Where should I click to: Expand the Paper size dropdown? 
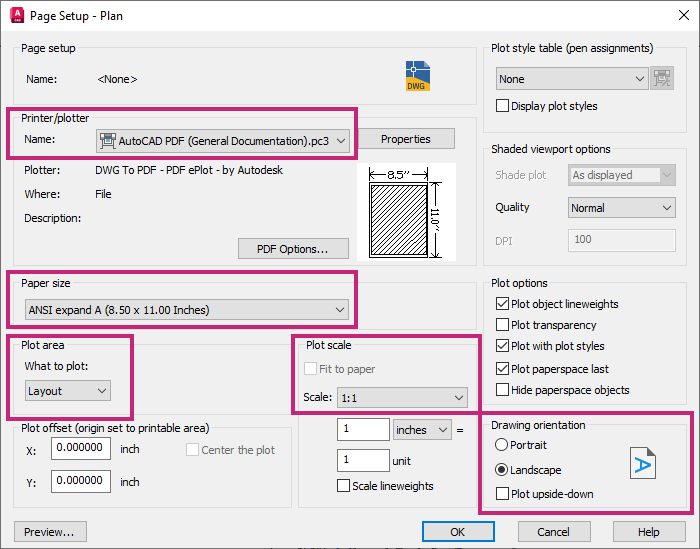(187, 310)
